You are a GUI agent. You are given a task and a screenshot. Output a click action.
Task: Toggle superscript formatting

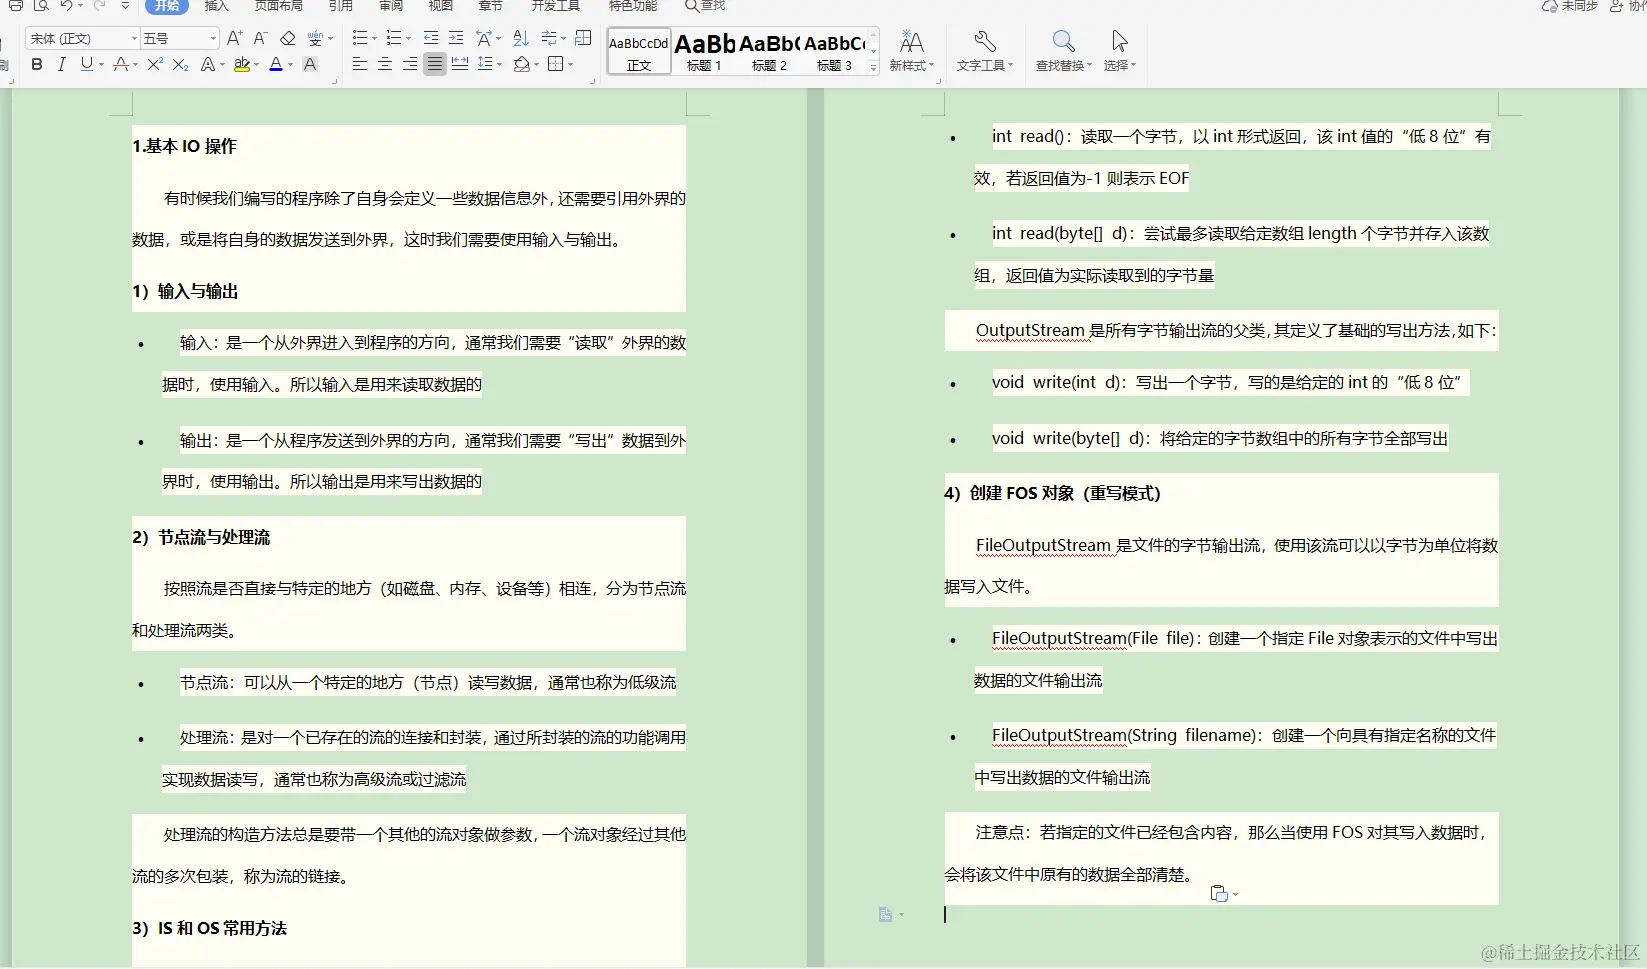pyautogui.click(x=153, y=64)
